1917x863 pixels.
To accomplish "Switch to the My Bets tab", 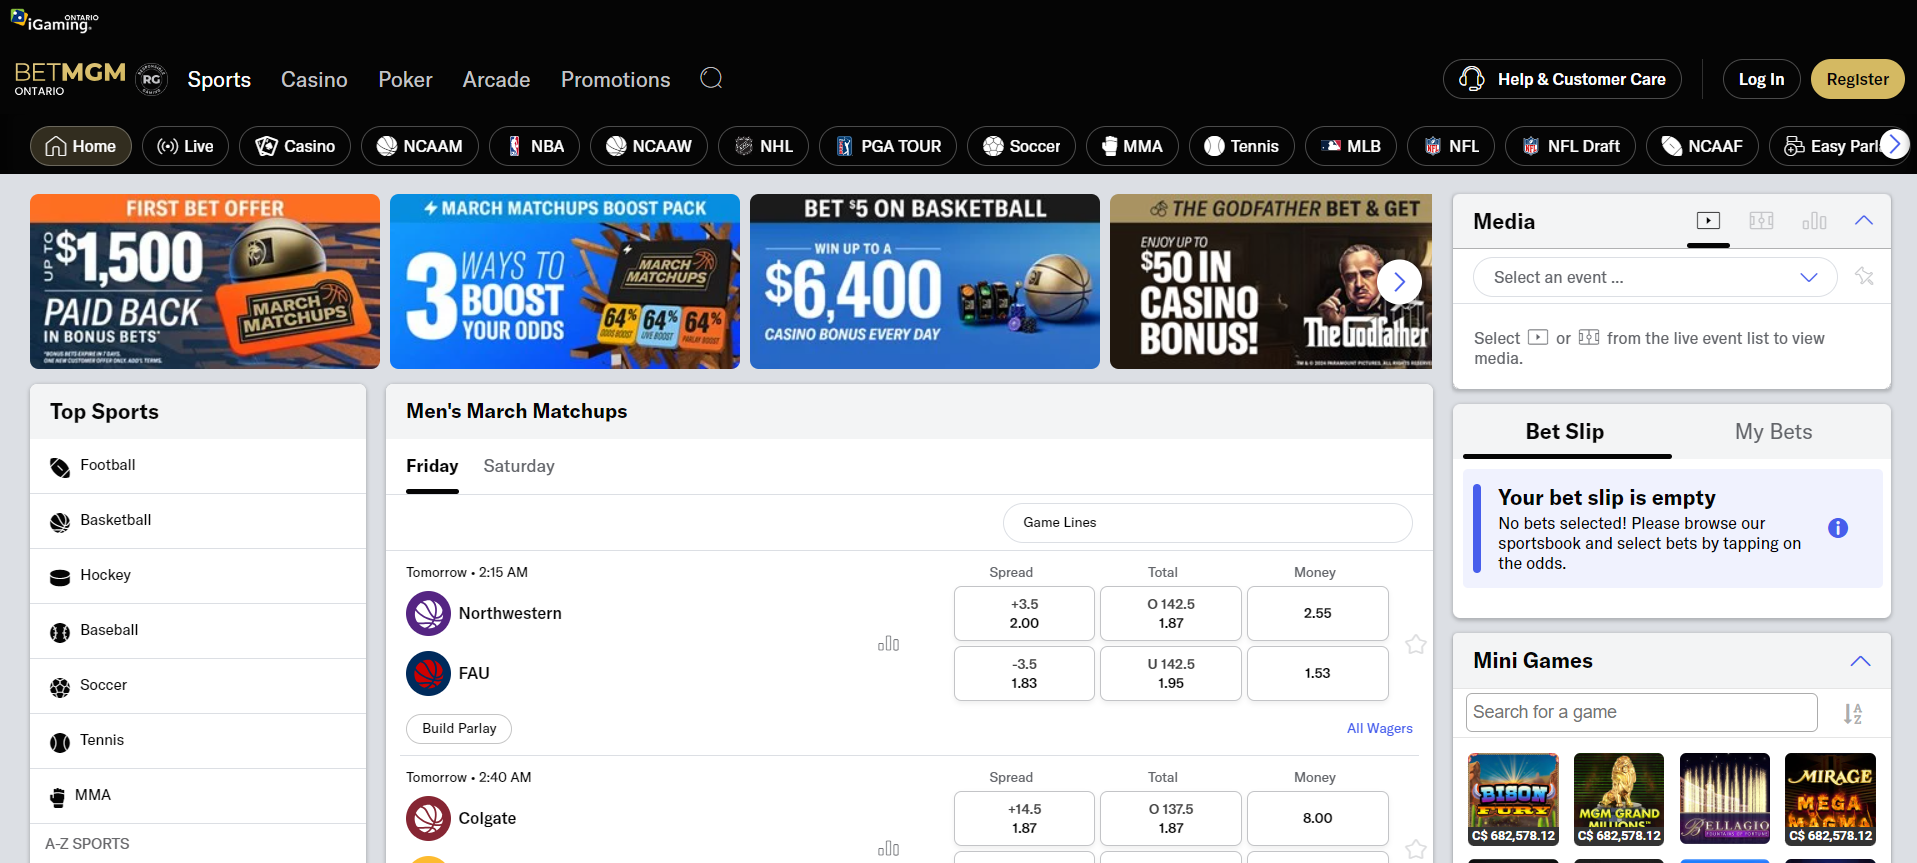I will click(1773, 431).
